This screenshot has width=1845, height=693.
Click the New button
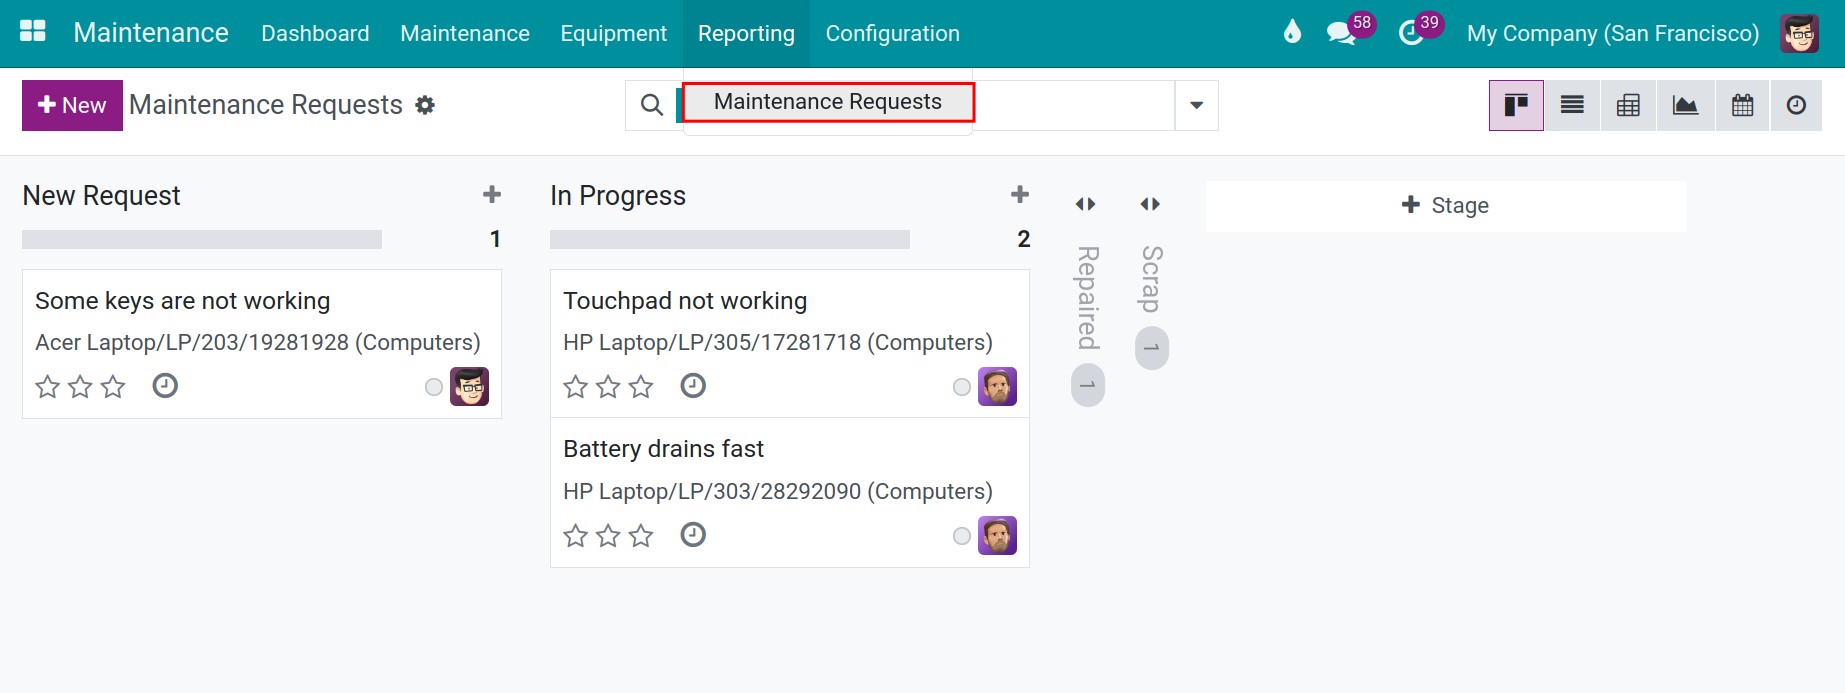[72, 105]
